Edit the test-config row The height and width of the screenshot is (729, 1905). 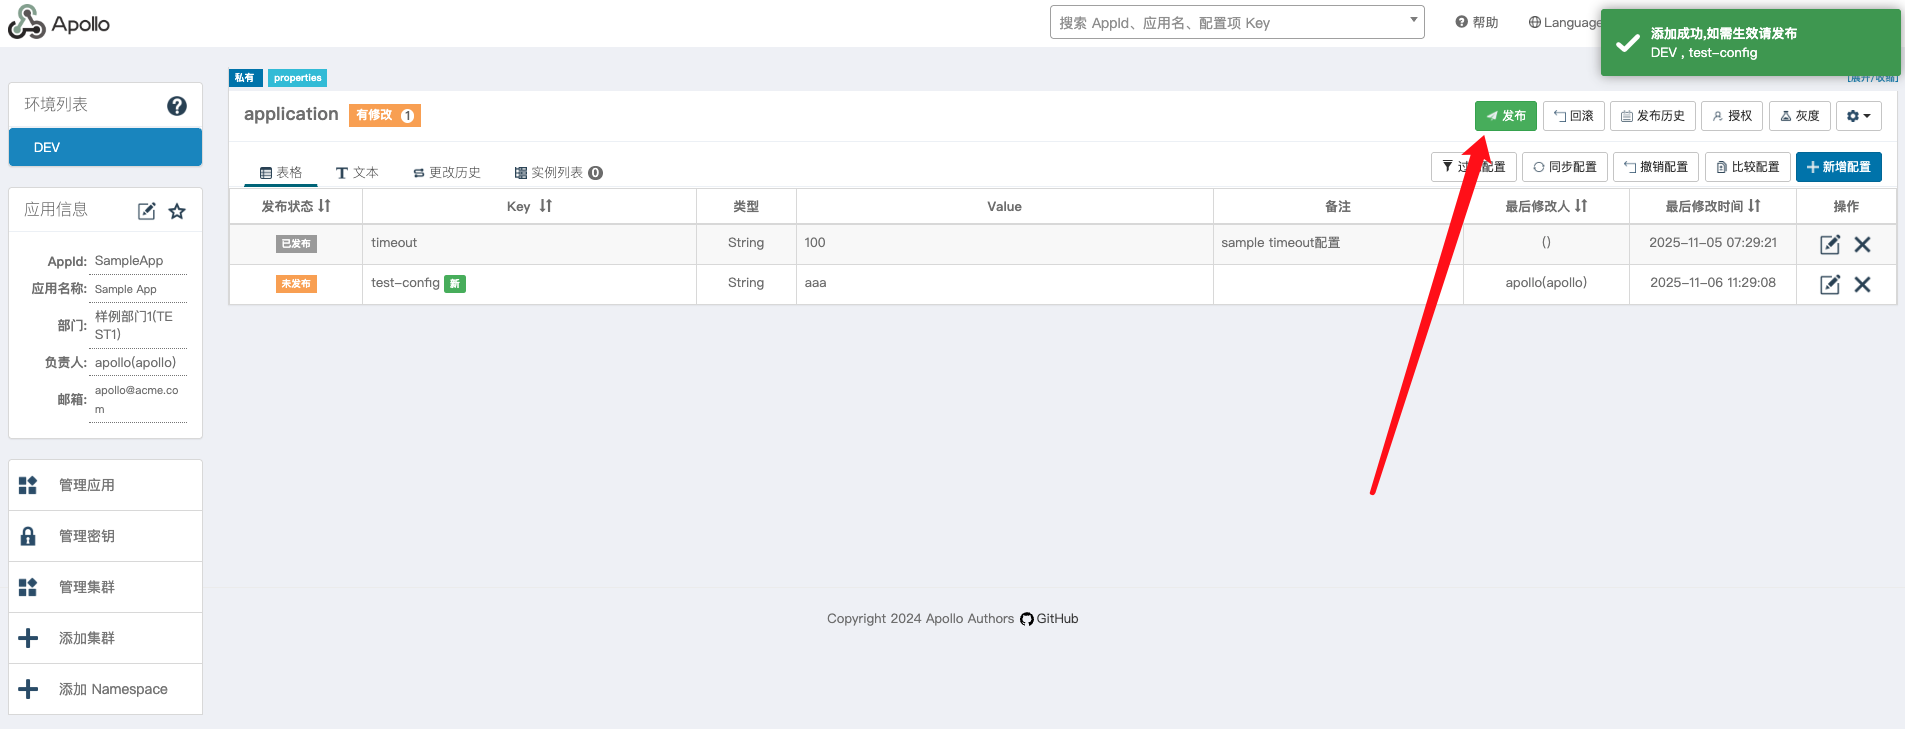click(1830, 284)
